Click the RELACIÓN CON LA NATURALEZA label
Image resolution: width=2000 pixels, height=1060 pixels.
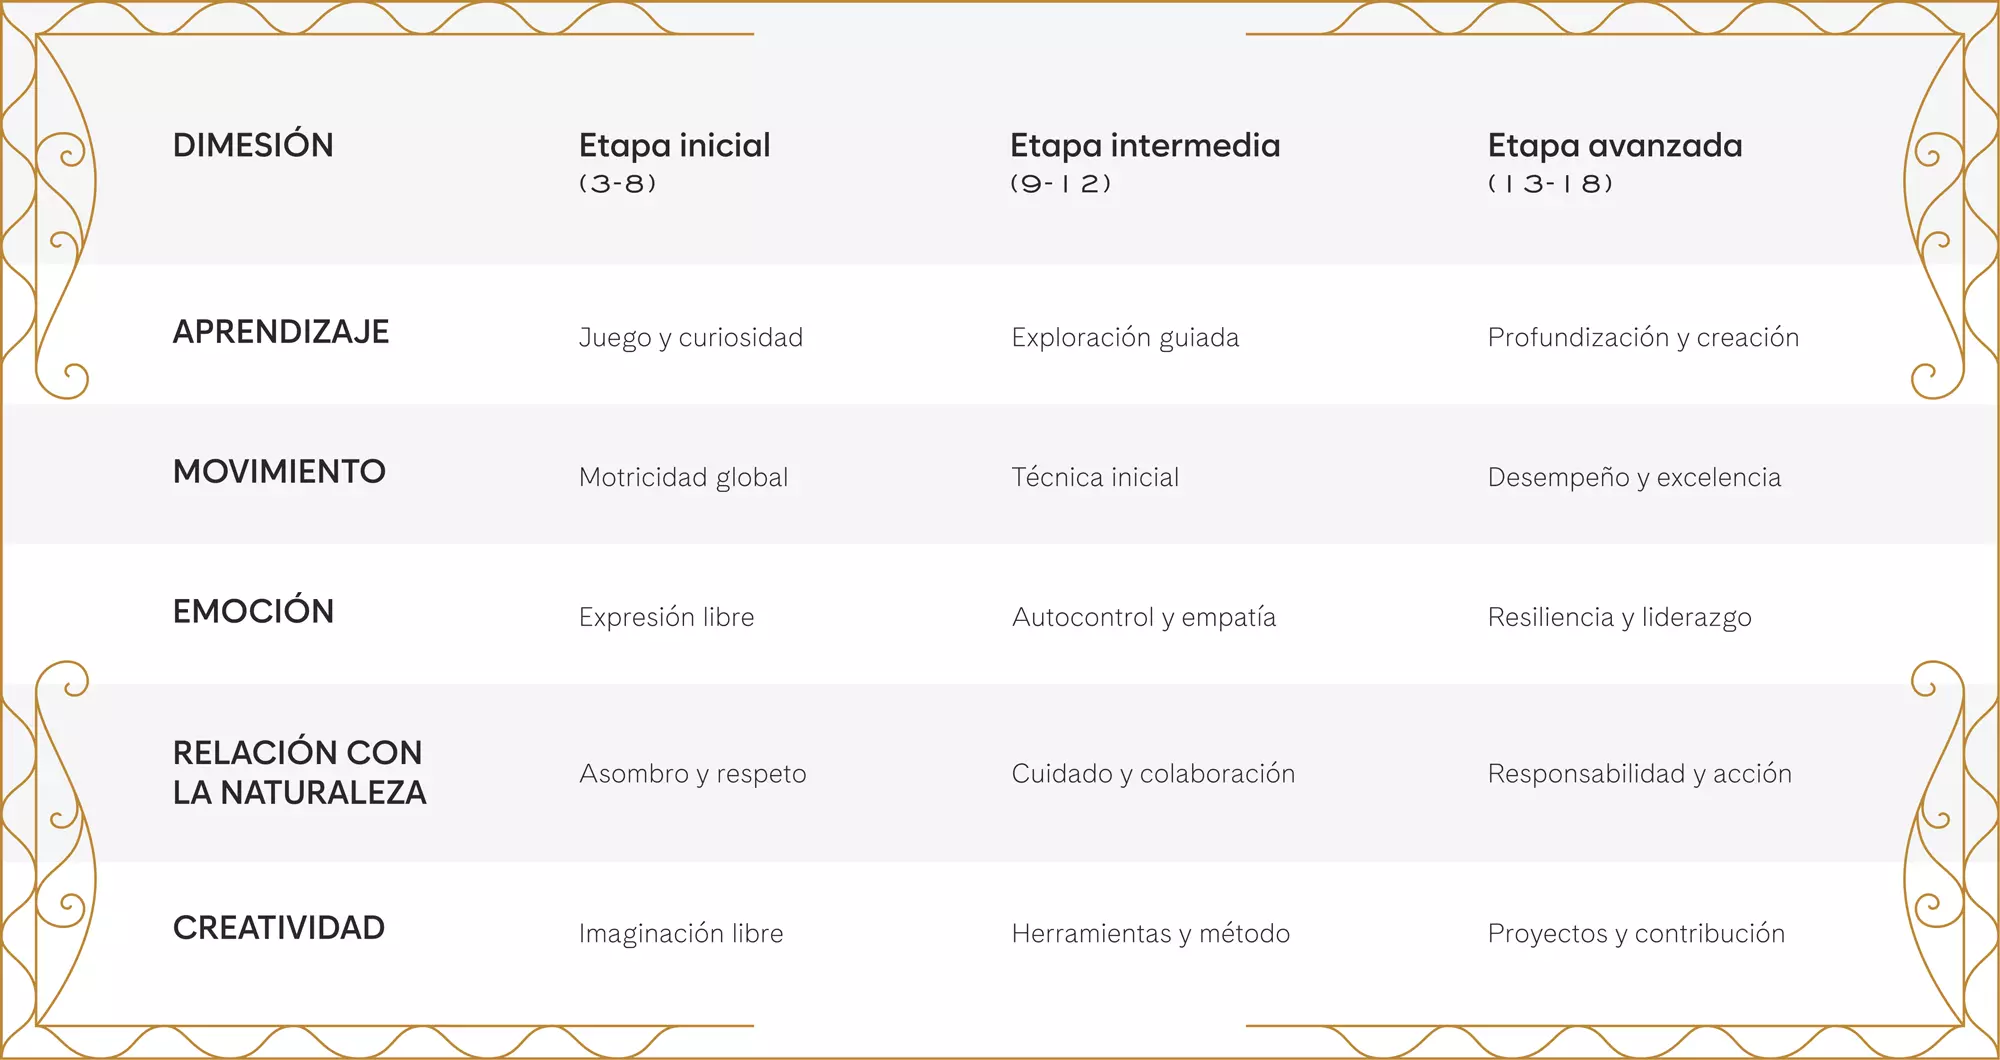click(299, 772)
